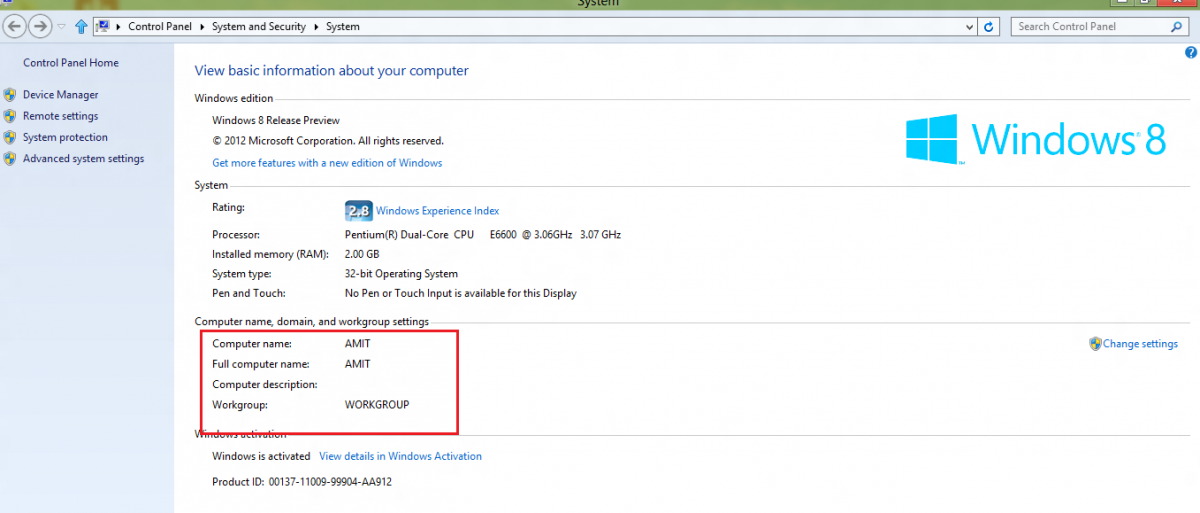Click the Product ID 00137-11009-99904-AA912 text
This screenshot has width=1200, height=513.
302,482
